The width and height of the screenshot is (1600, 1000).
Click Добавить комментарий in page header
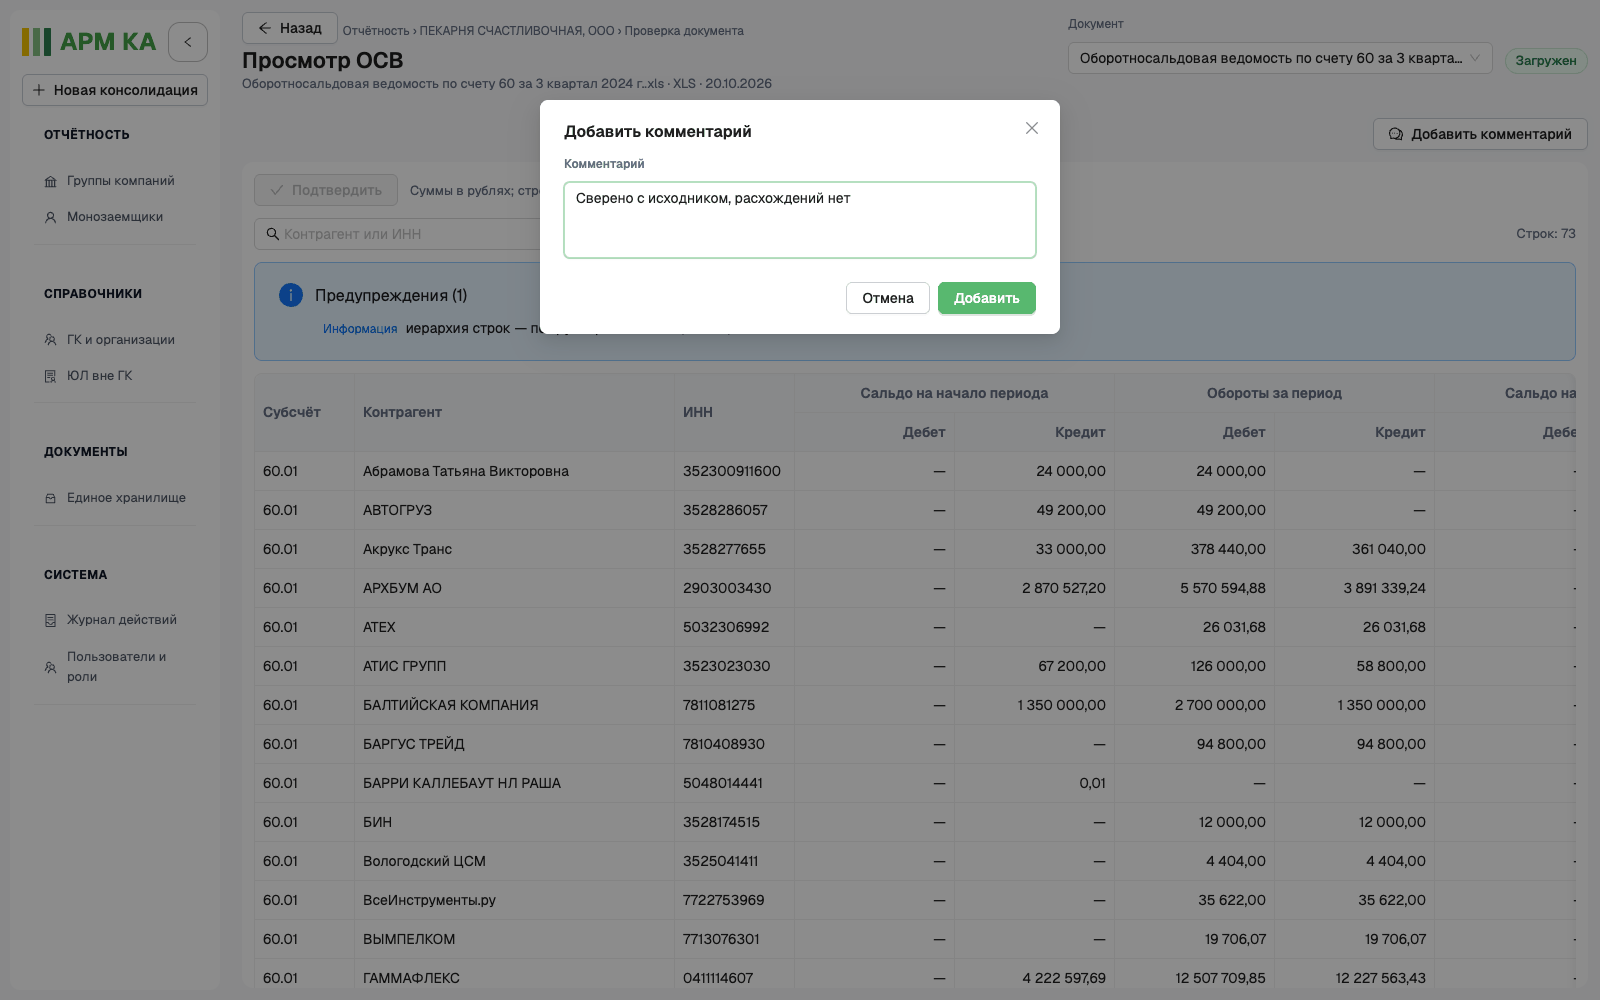1480,134
